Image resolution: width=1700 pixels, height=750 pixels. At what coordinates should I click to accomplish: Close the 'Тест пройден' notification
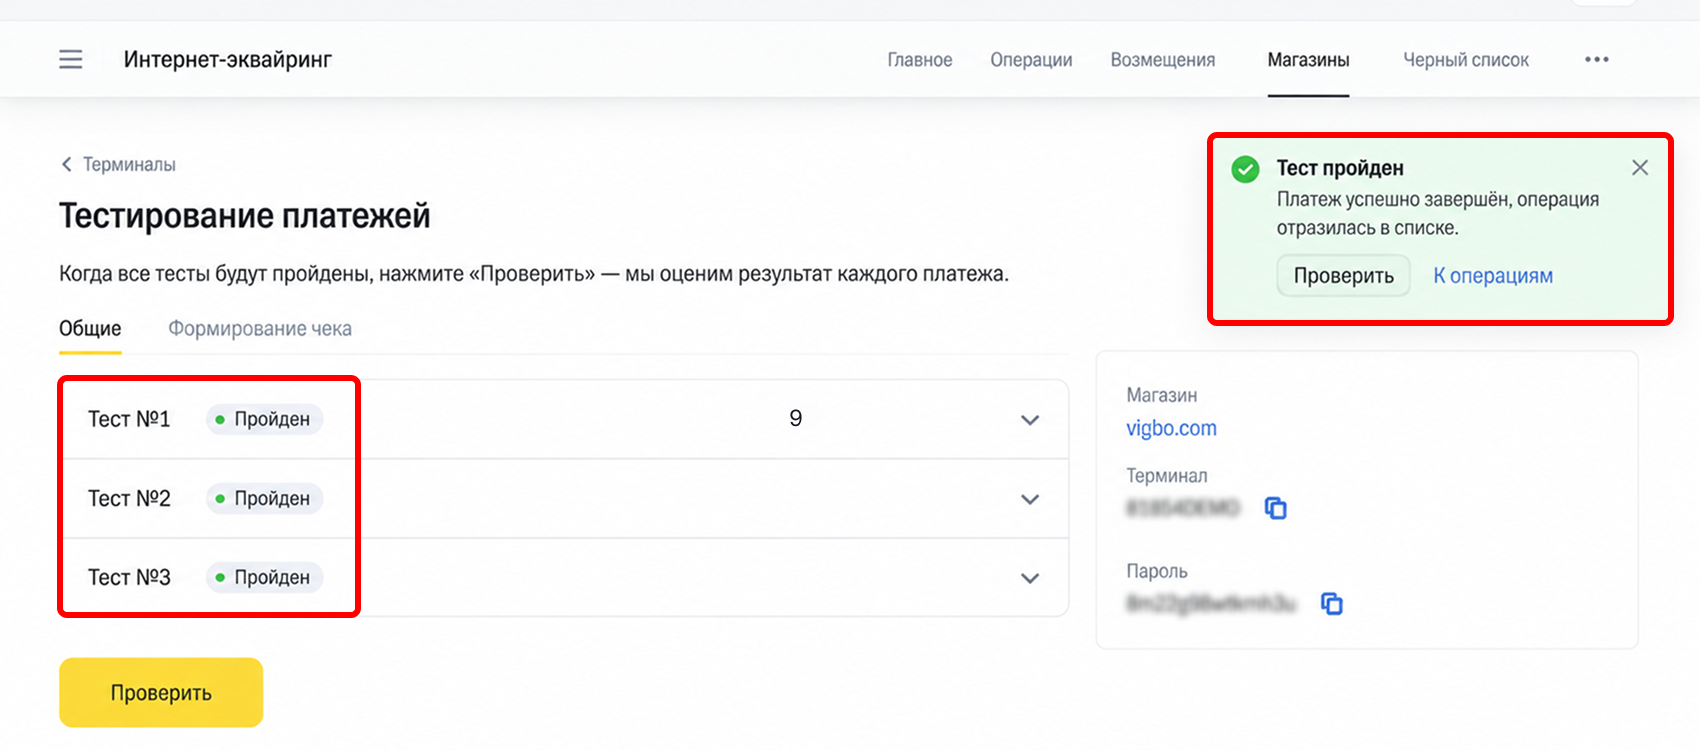pyautogui.click(x=1640, y=168)
